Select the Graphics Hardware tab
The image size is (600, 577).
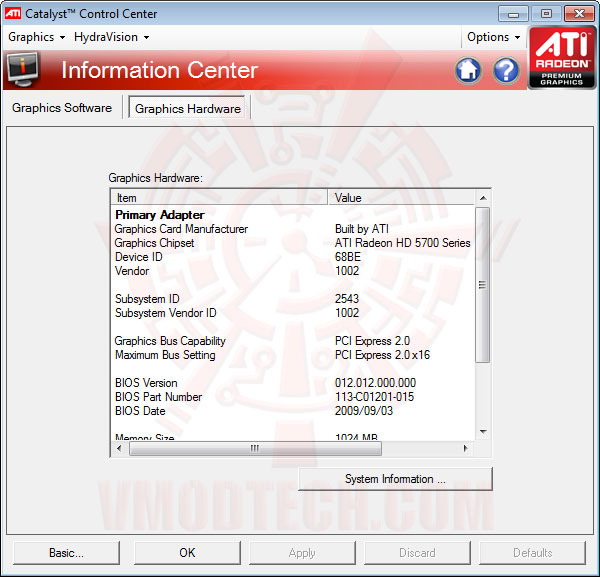188,109
